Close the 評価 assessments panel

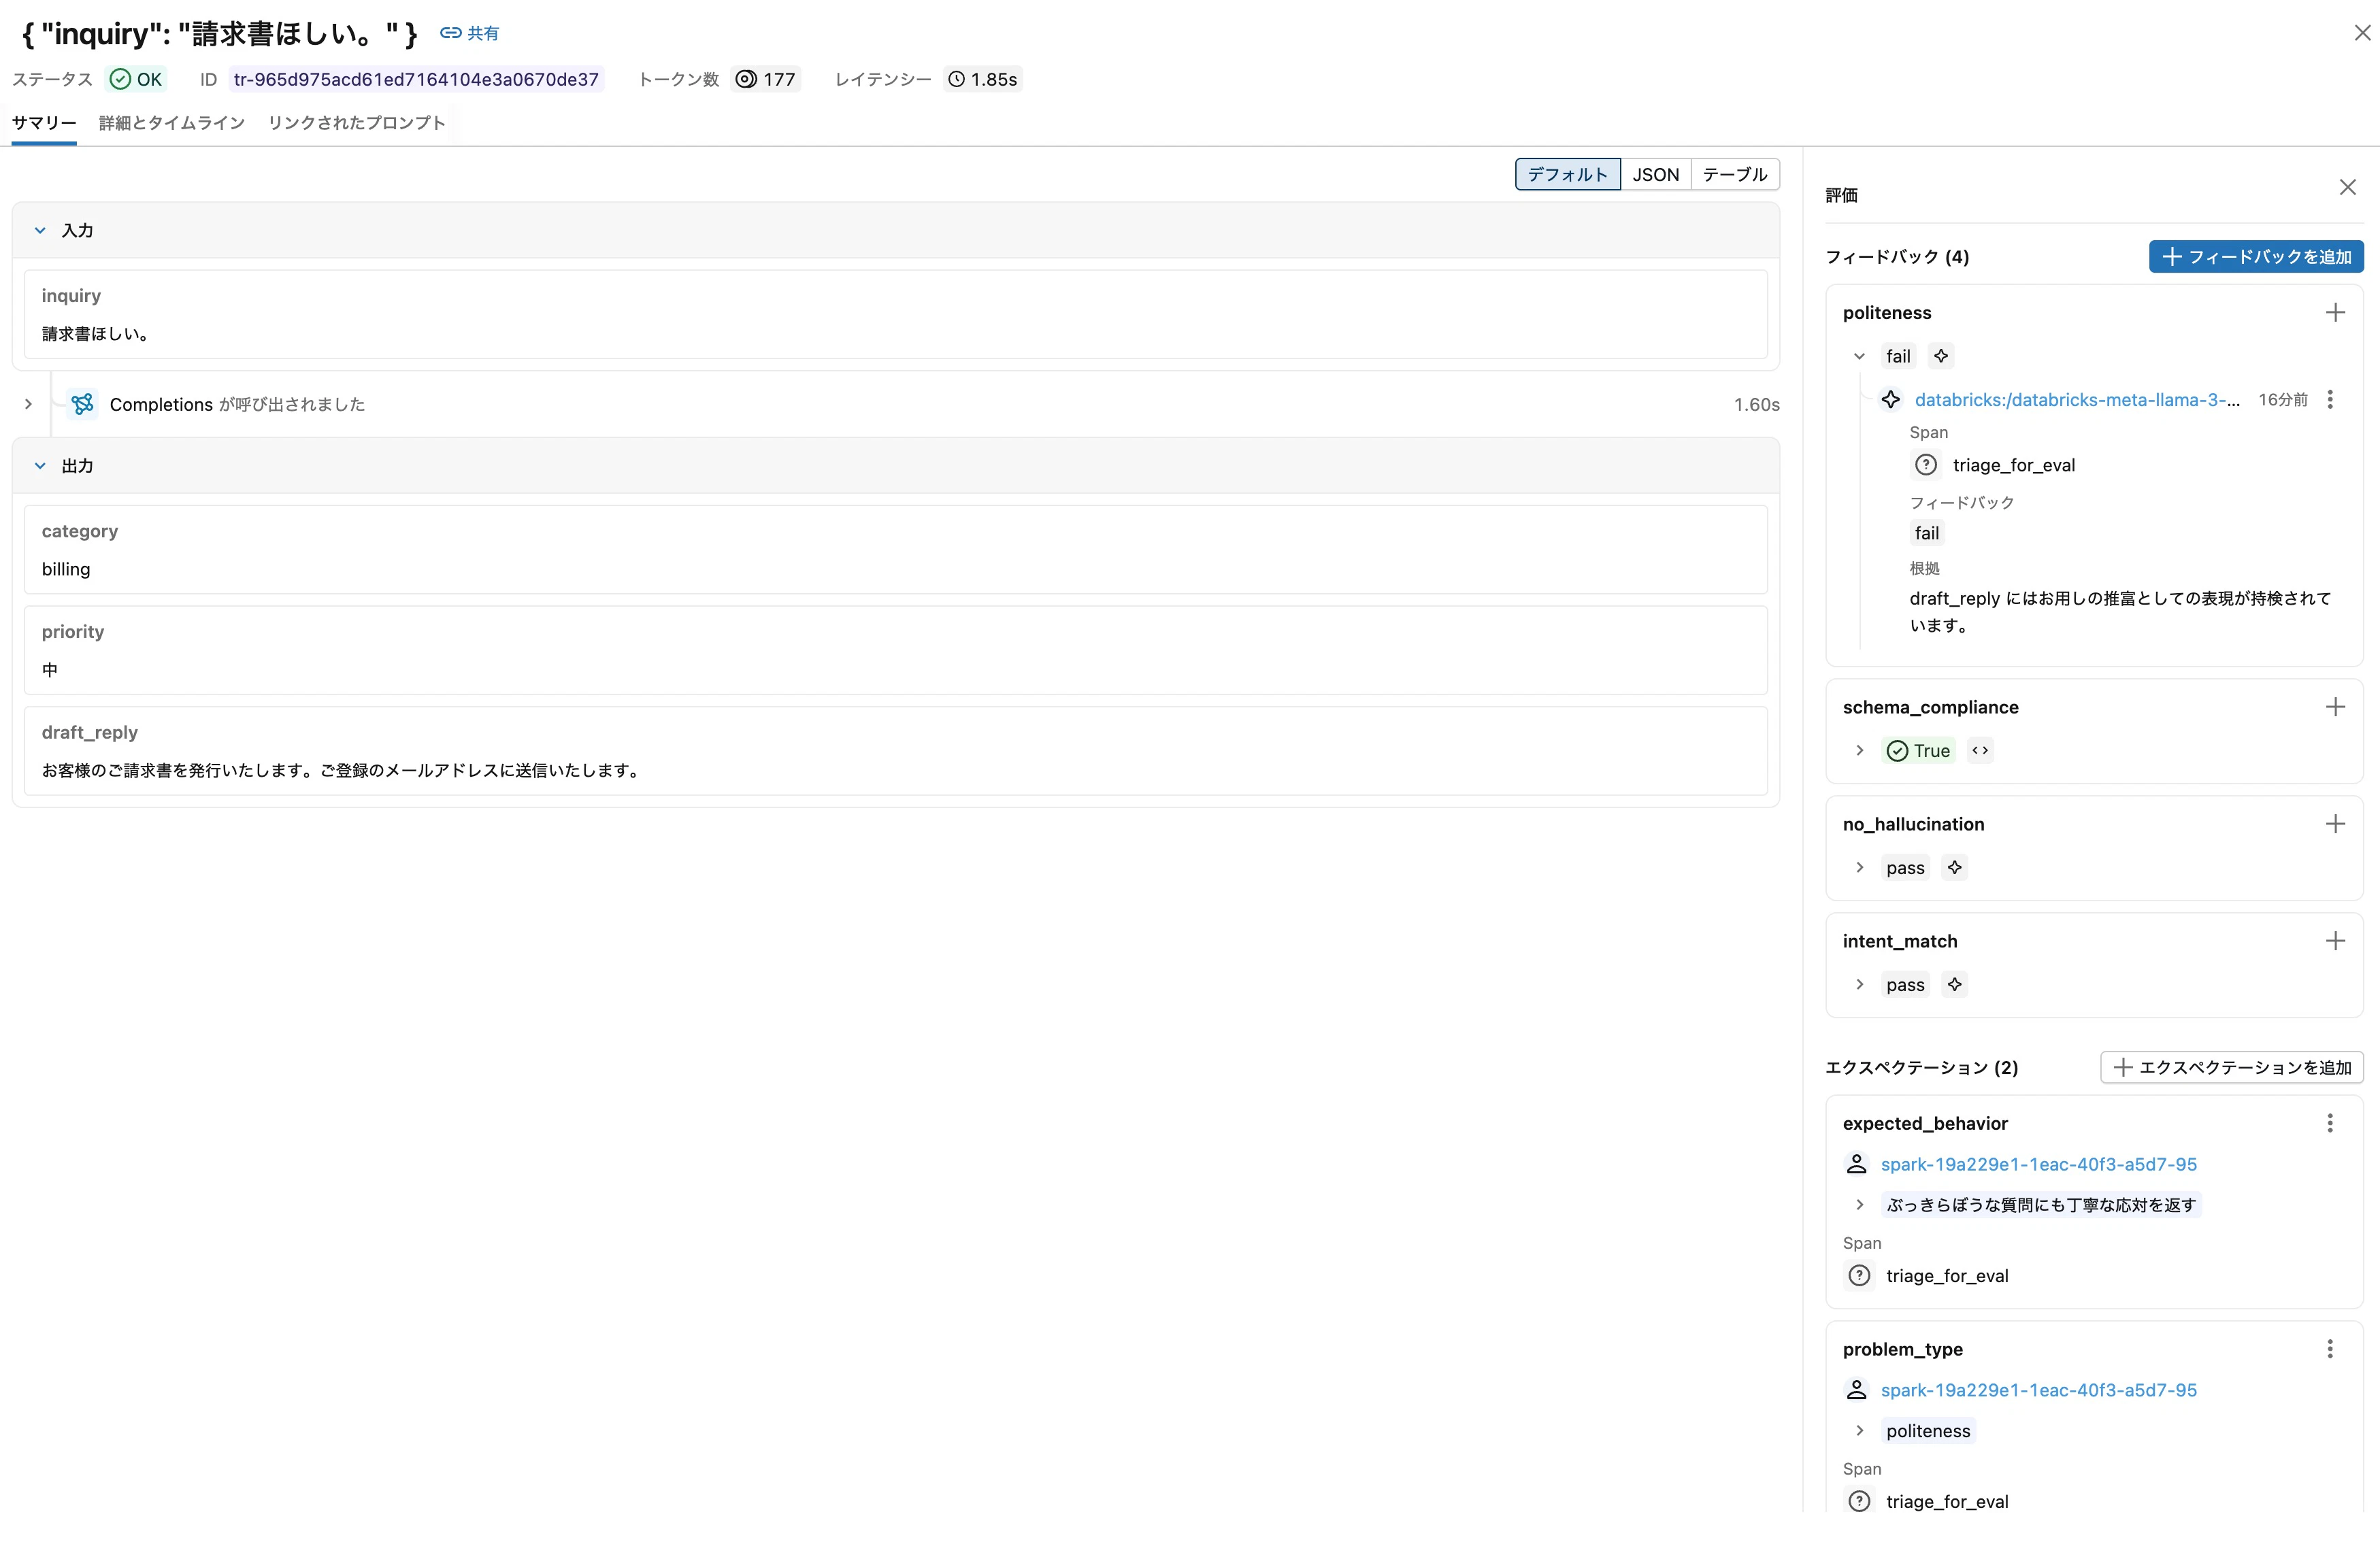(2348, 187)
